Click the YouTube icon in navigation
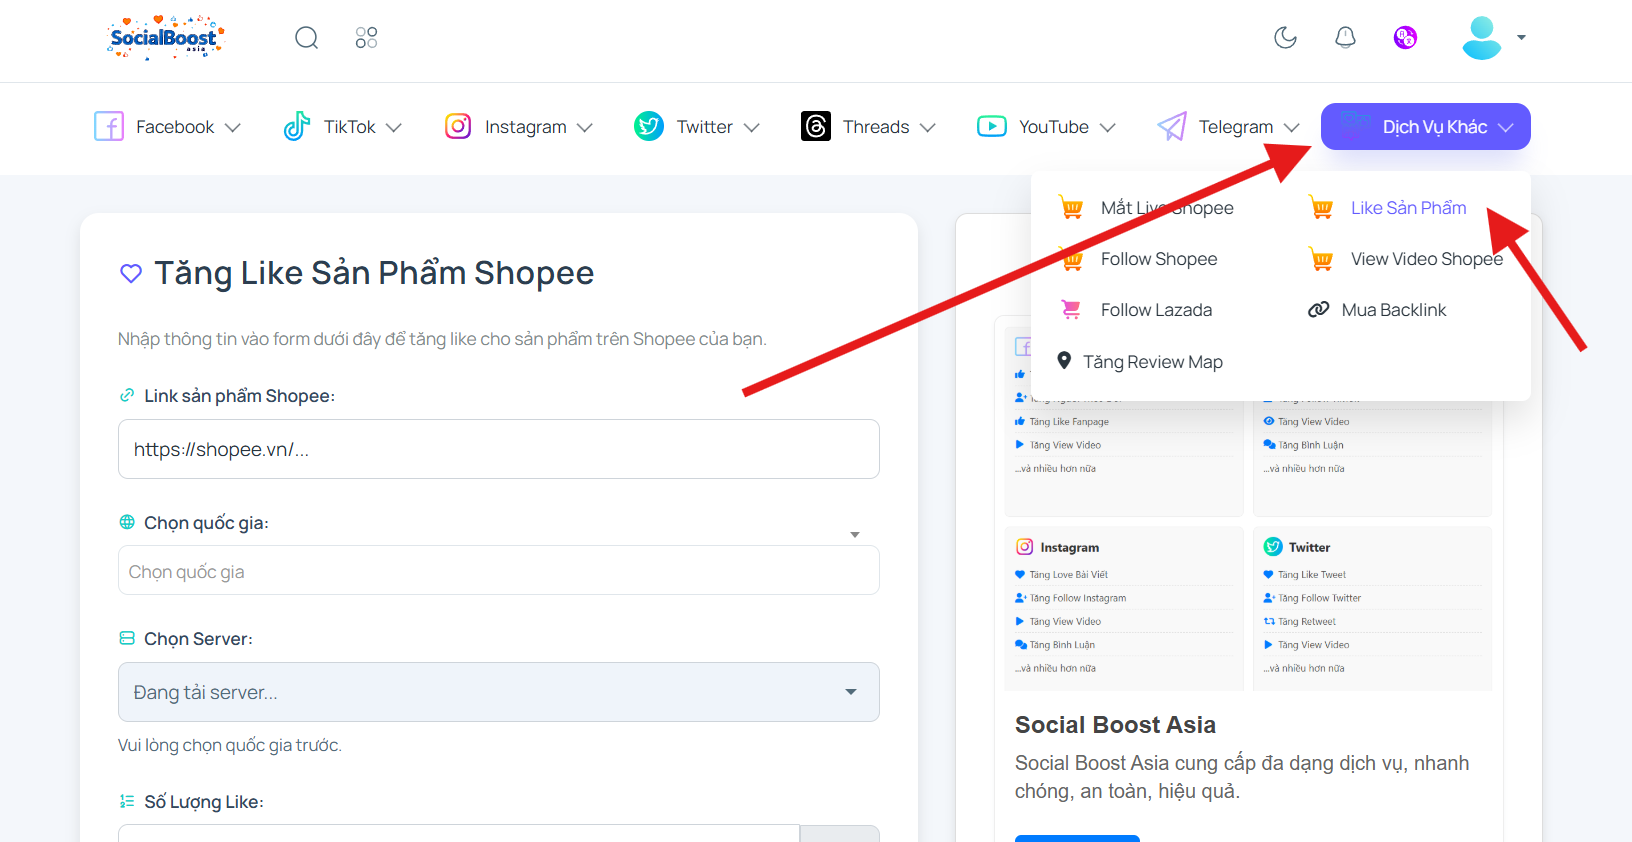 point(992,127)
